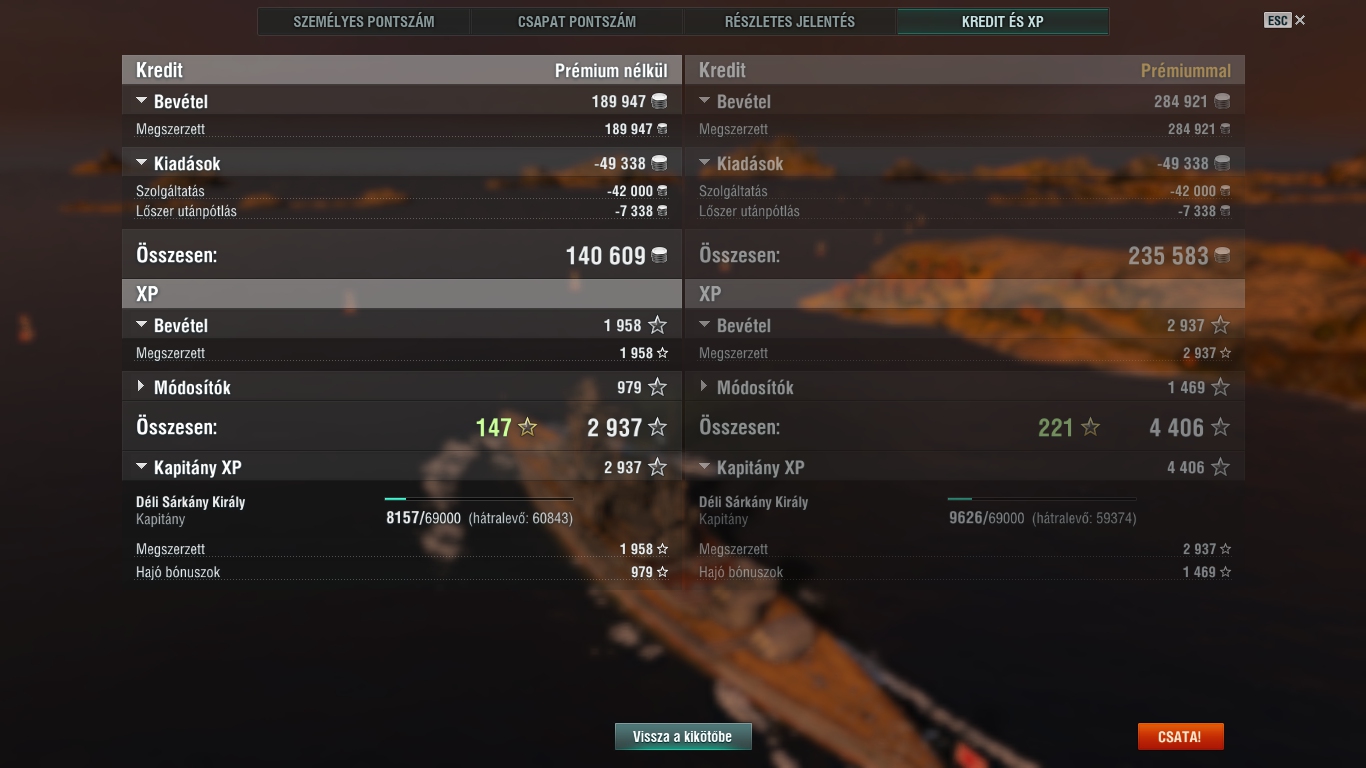Click the star icon next to green 147
The width and height of the screenshot is (1366, 768).
click(528, 428)
